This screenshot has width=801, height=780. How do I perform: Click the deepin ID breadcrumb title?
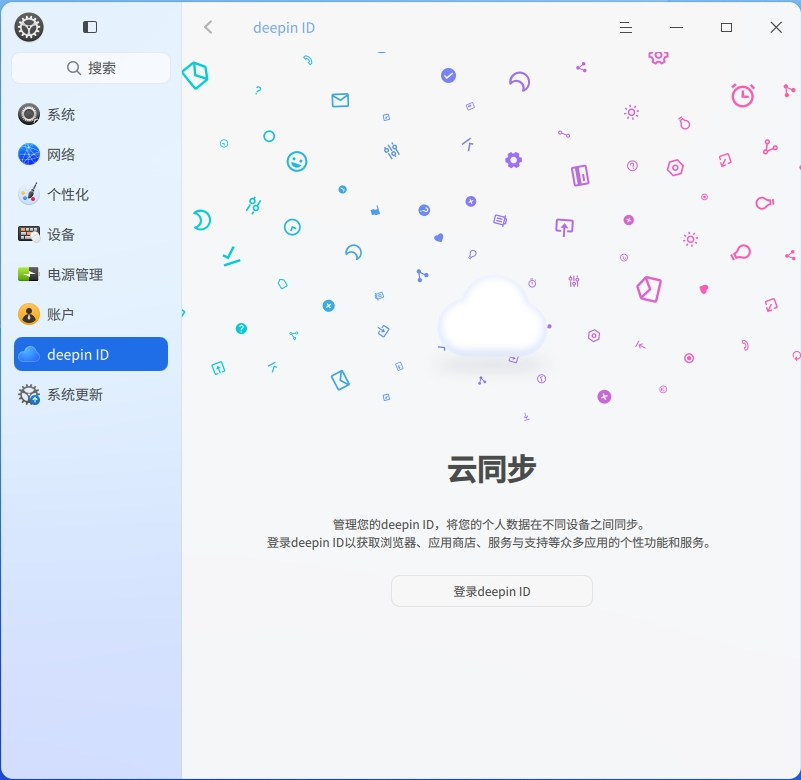pos(284,28)
